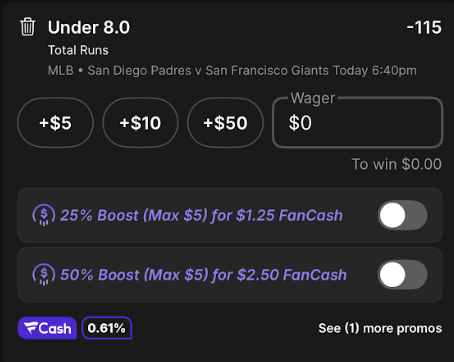Focus the Wager amount input field
Screen dimensions: 454x362
click(358, 123)
